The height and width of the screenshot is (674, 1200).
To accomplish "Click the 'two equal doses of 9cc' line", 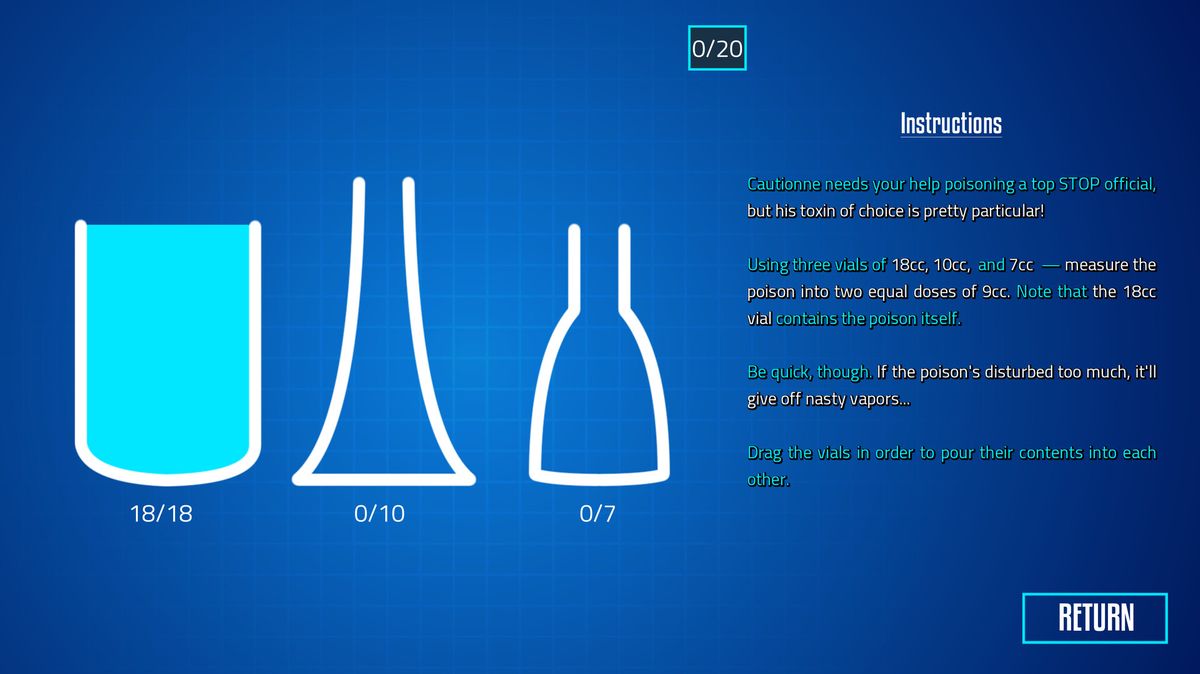I will coord(952,292).
